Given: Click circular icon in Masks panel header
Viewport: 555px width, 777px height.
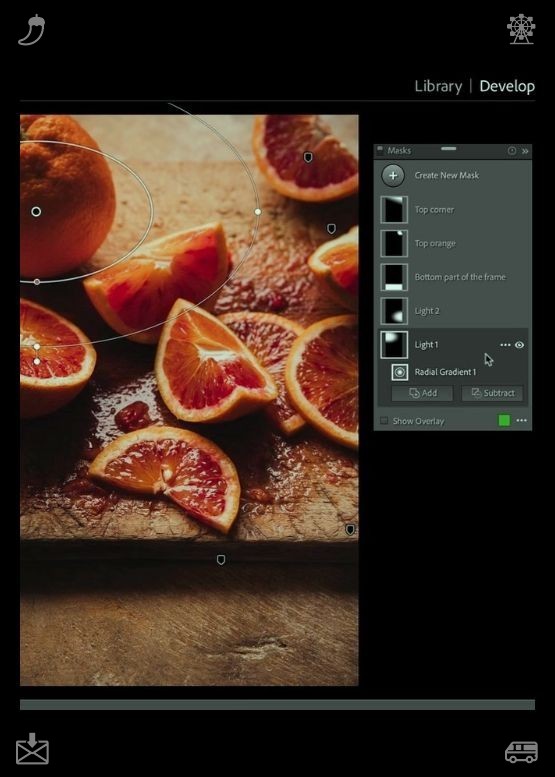Looking at the screenshot, I should (512, 150).
